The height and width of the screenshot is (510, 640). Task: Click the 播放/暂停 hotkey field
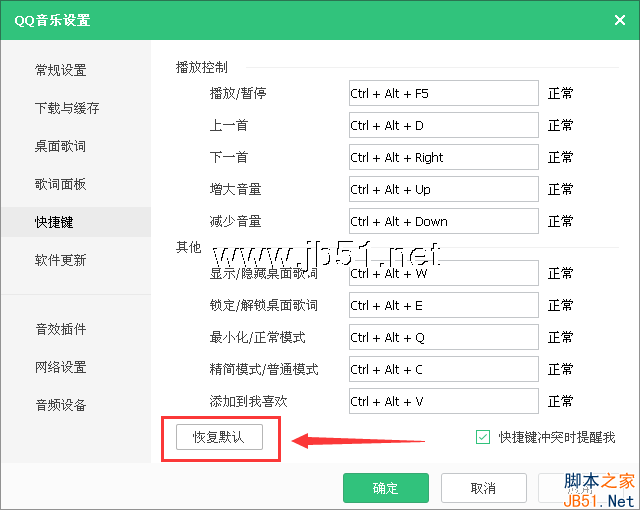click(444, 93)
